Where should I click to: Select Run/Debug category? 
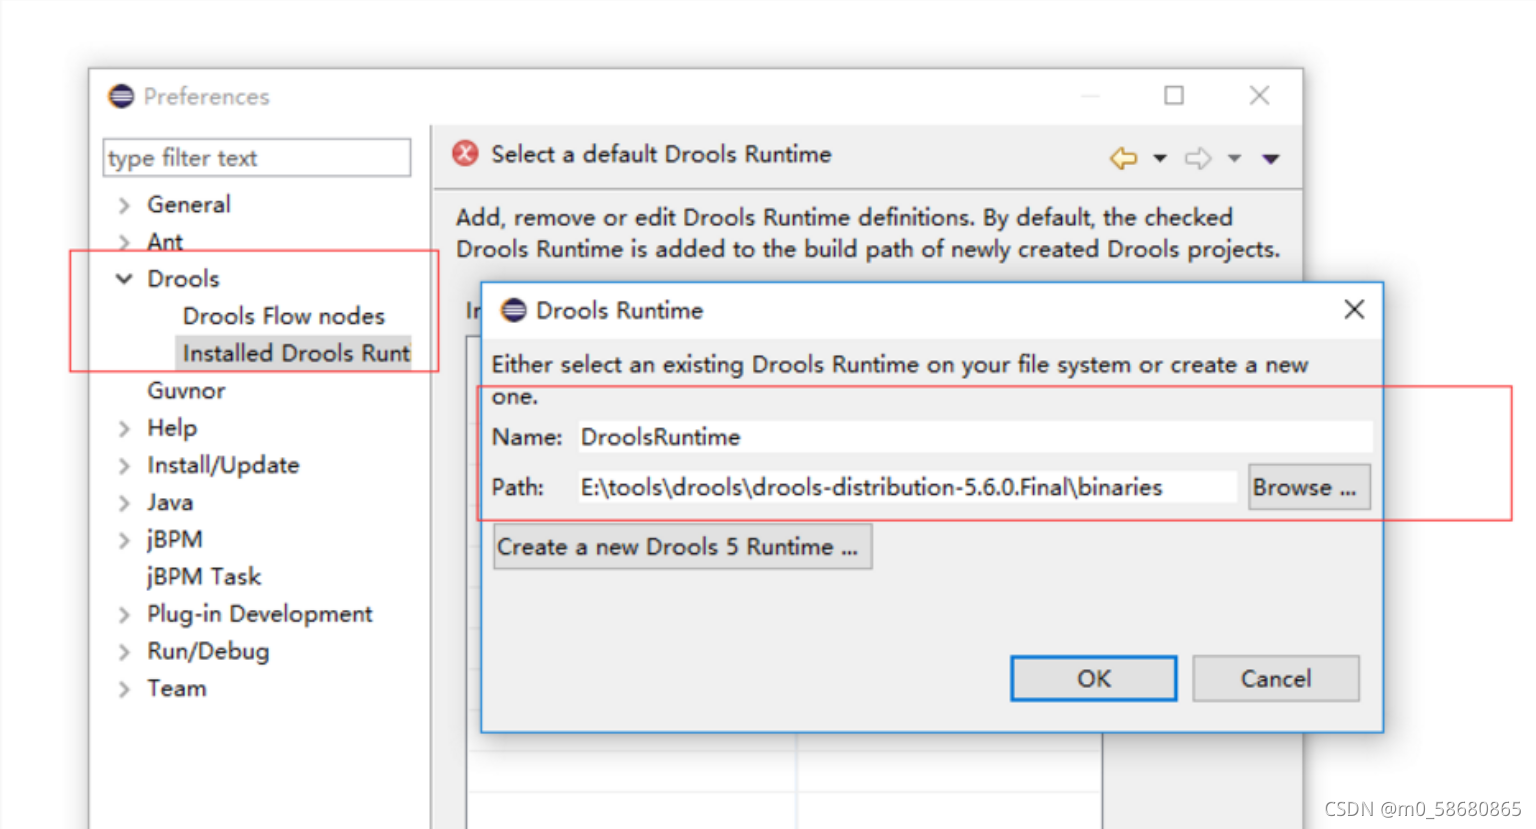[208, 651]
